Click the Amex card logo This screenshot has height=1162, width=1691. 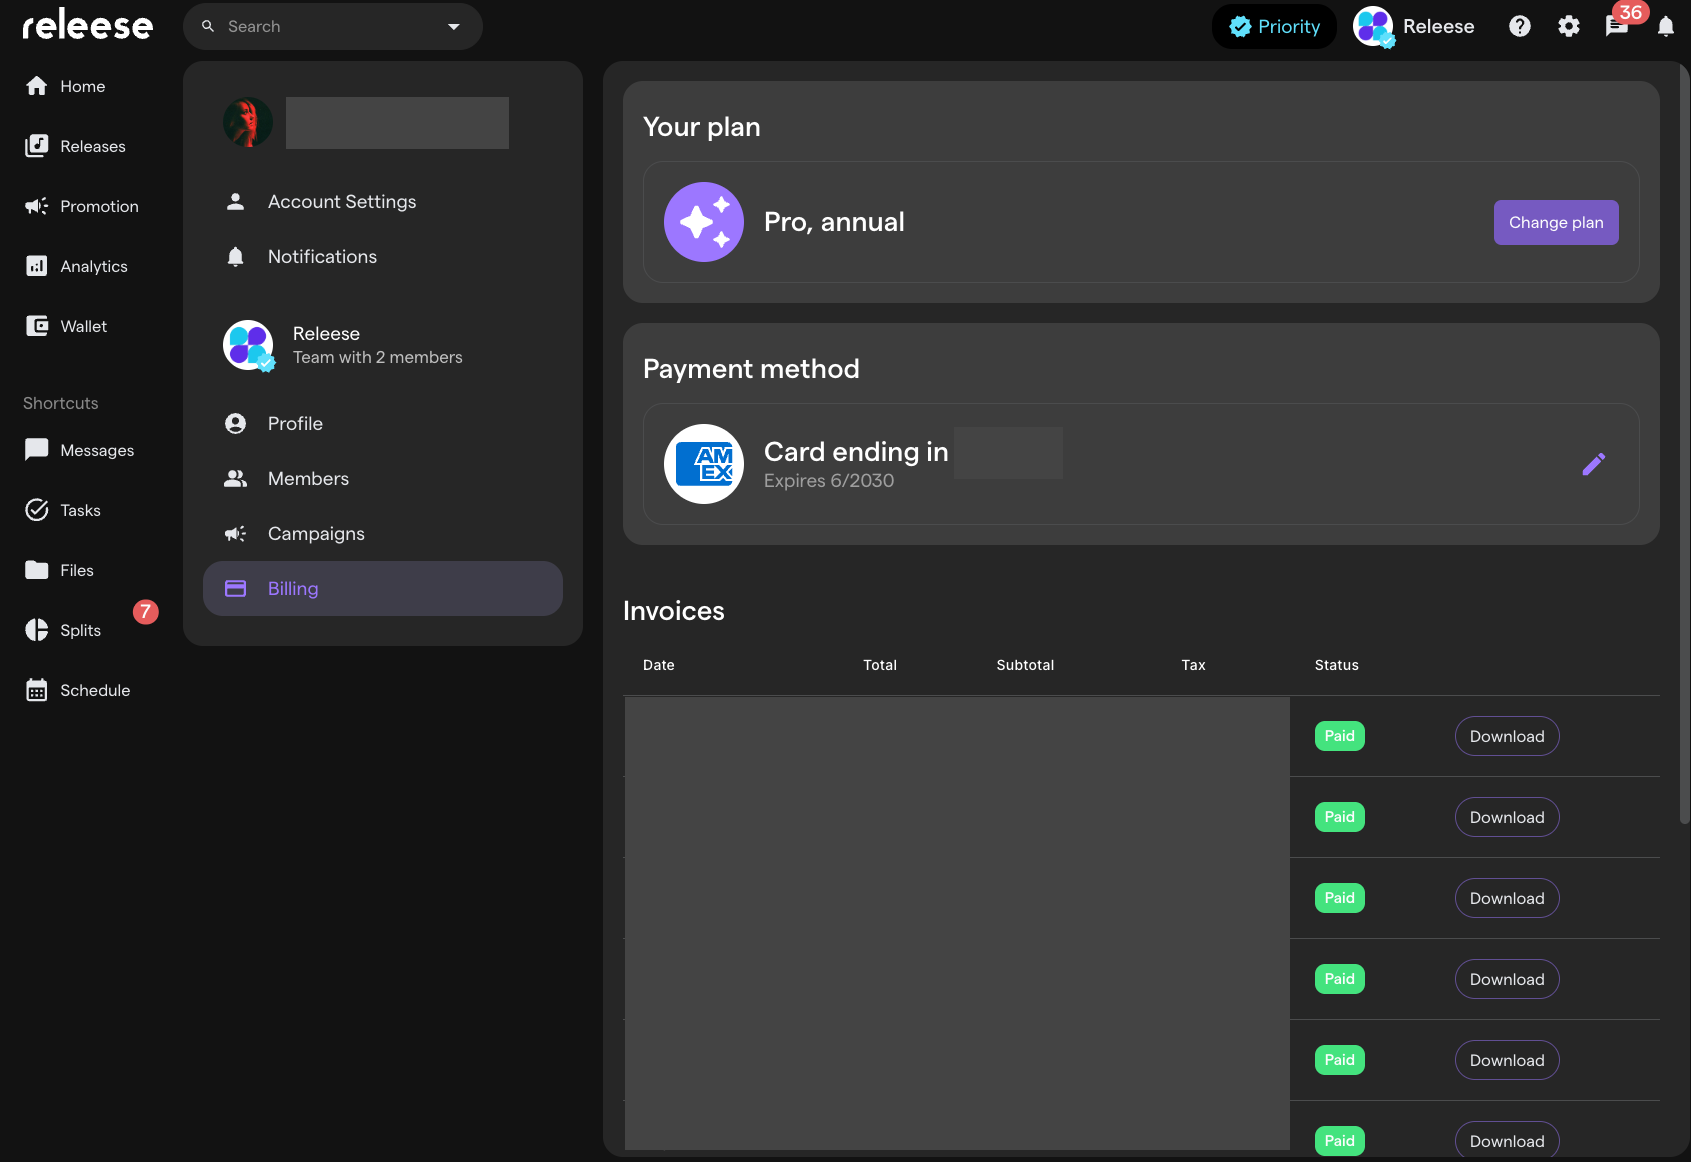pos(704,464)
